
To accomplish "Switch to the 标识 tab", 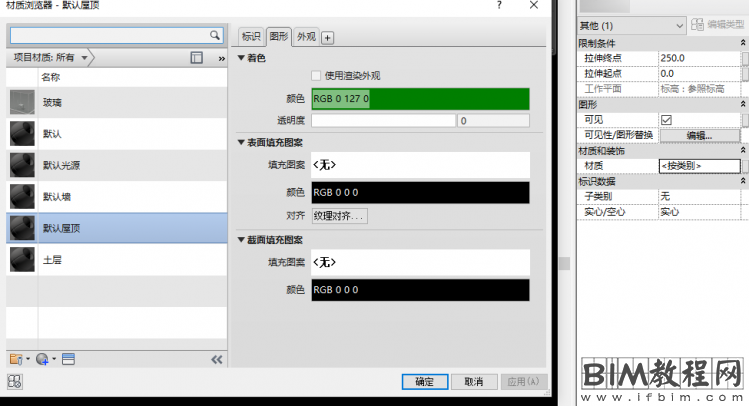I will (251, 37).
